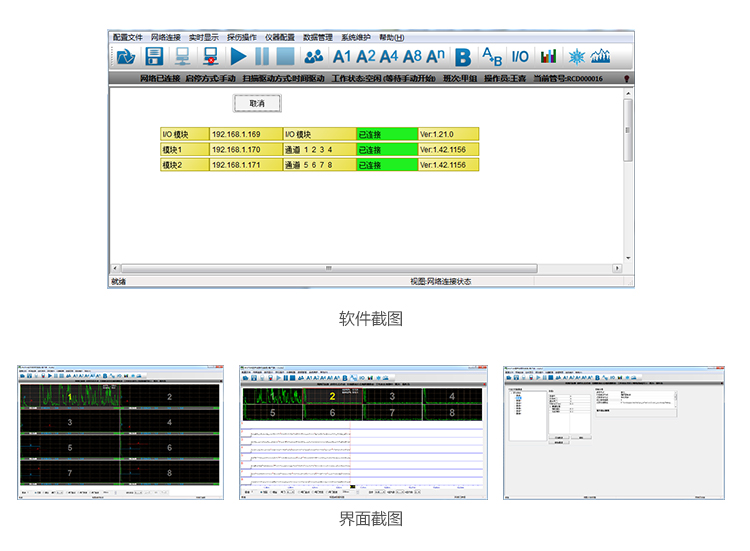
Task: Click the 取消 button
Action: click(257, 103)
